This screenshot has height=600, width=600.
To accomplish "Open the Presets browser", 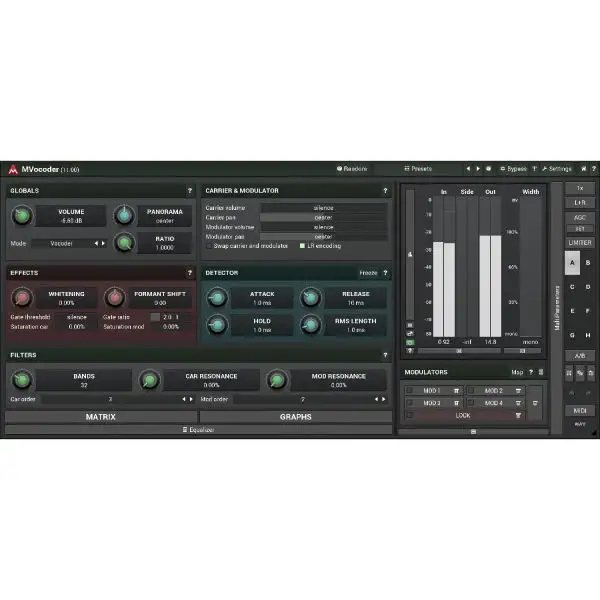I will (418, 169).
